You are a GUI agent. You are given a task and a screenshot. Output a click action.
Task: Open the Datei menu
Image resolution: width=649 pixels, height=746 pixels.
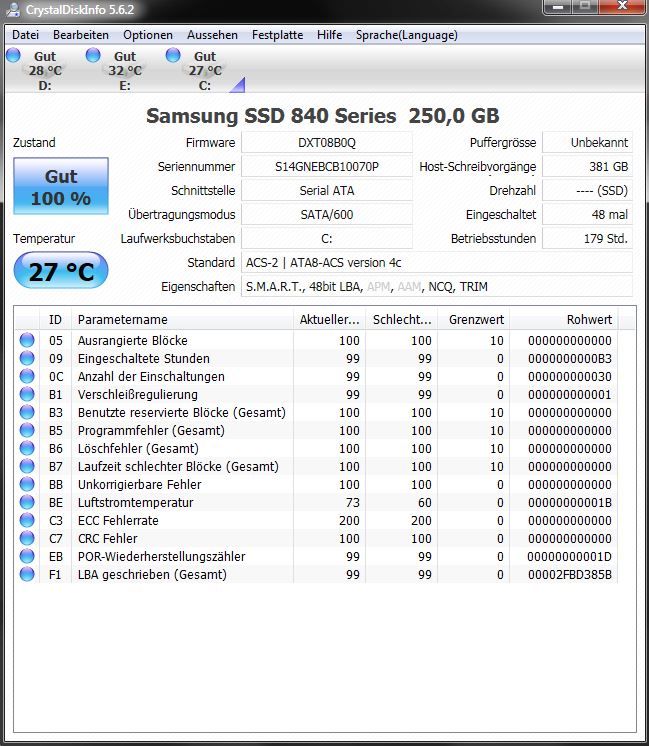click(x=26, y=35)
